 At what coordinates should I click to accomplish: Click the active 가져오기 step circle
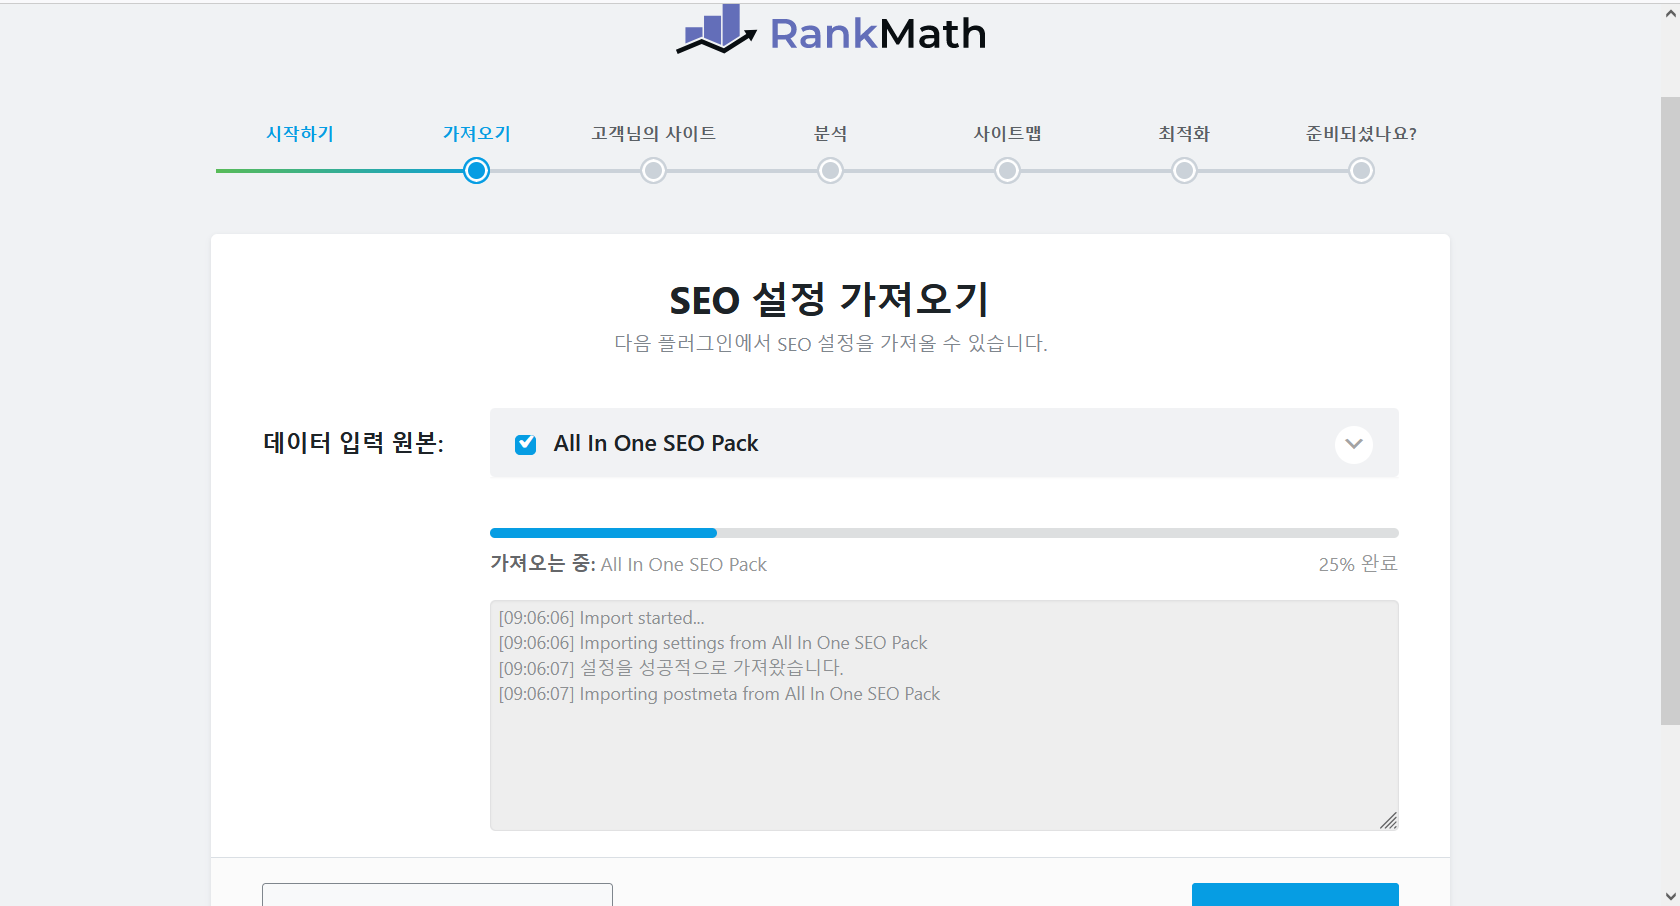coord(477,171)
